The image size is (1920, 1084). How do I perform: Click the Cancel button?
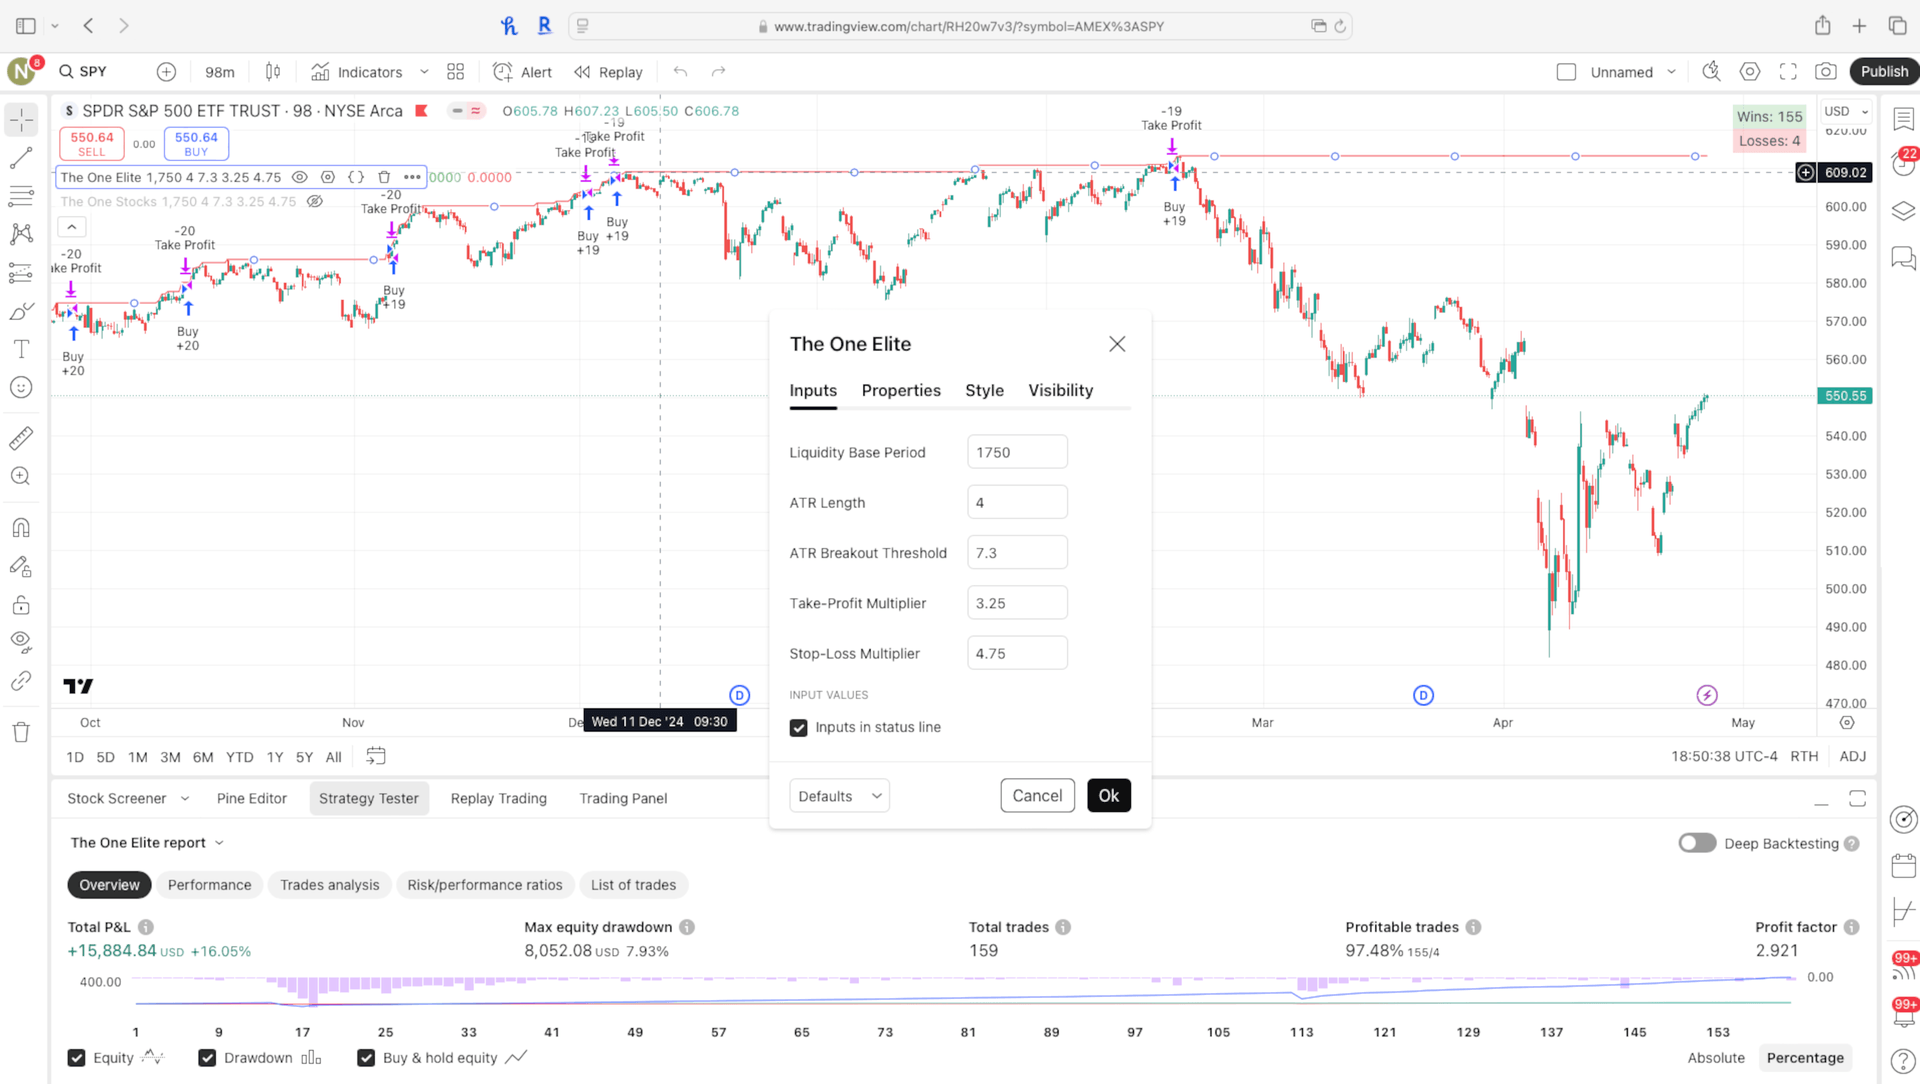[1037, 796]
